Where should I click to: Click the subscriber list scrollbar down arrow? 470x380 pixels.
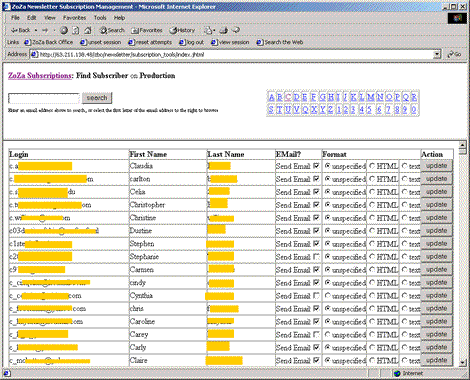tap(462, 362)
